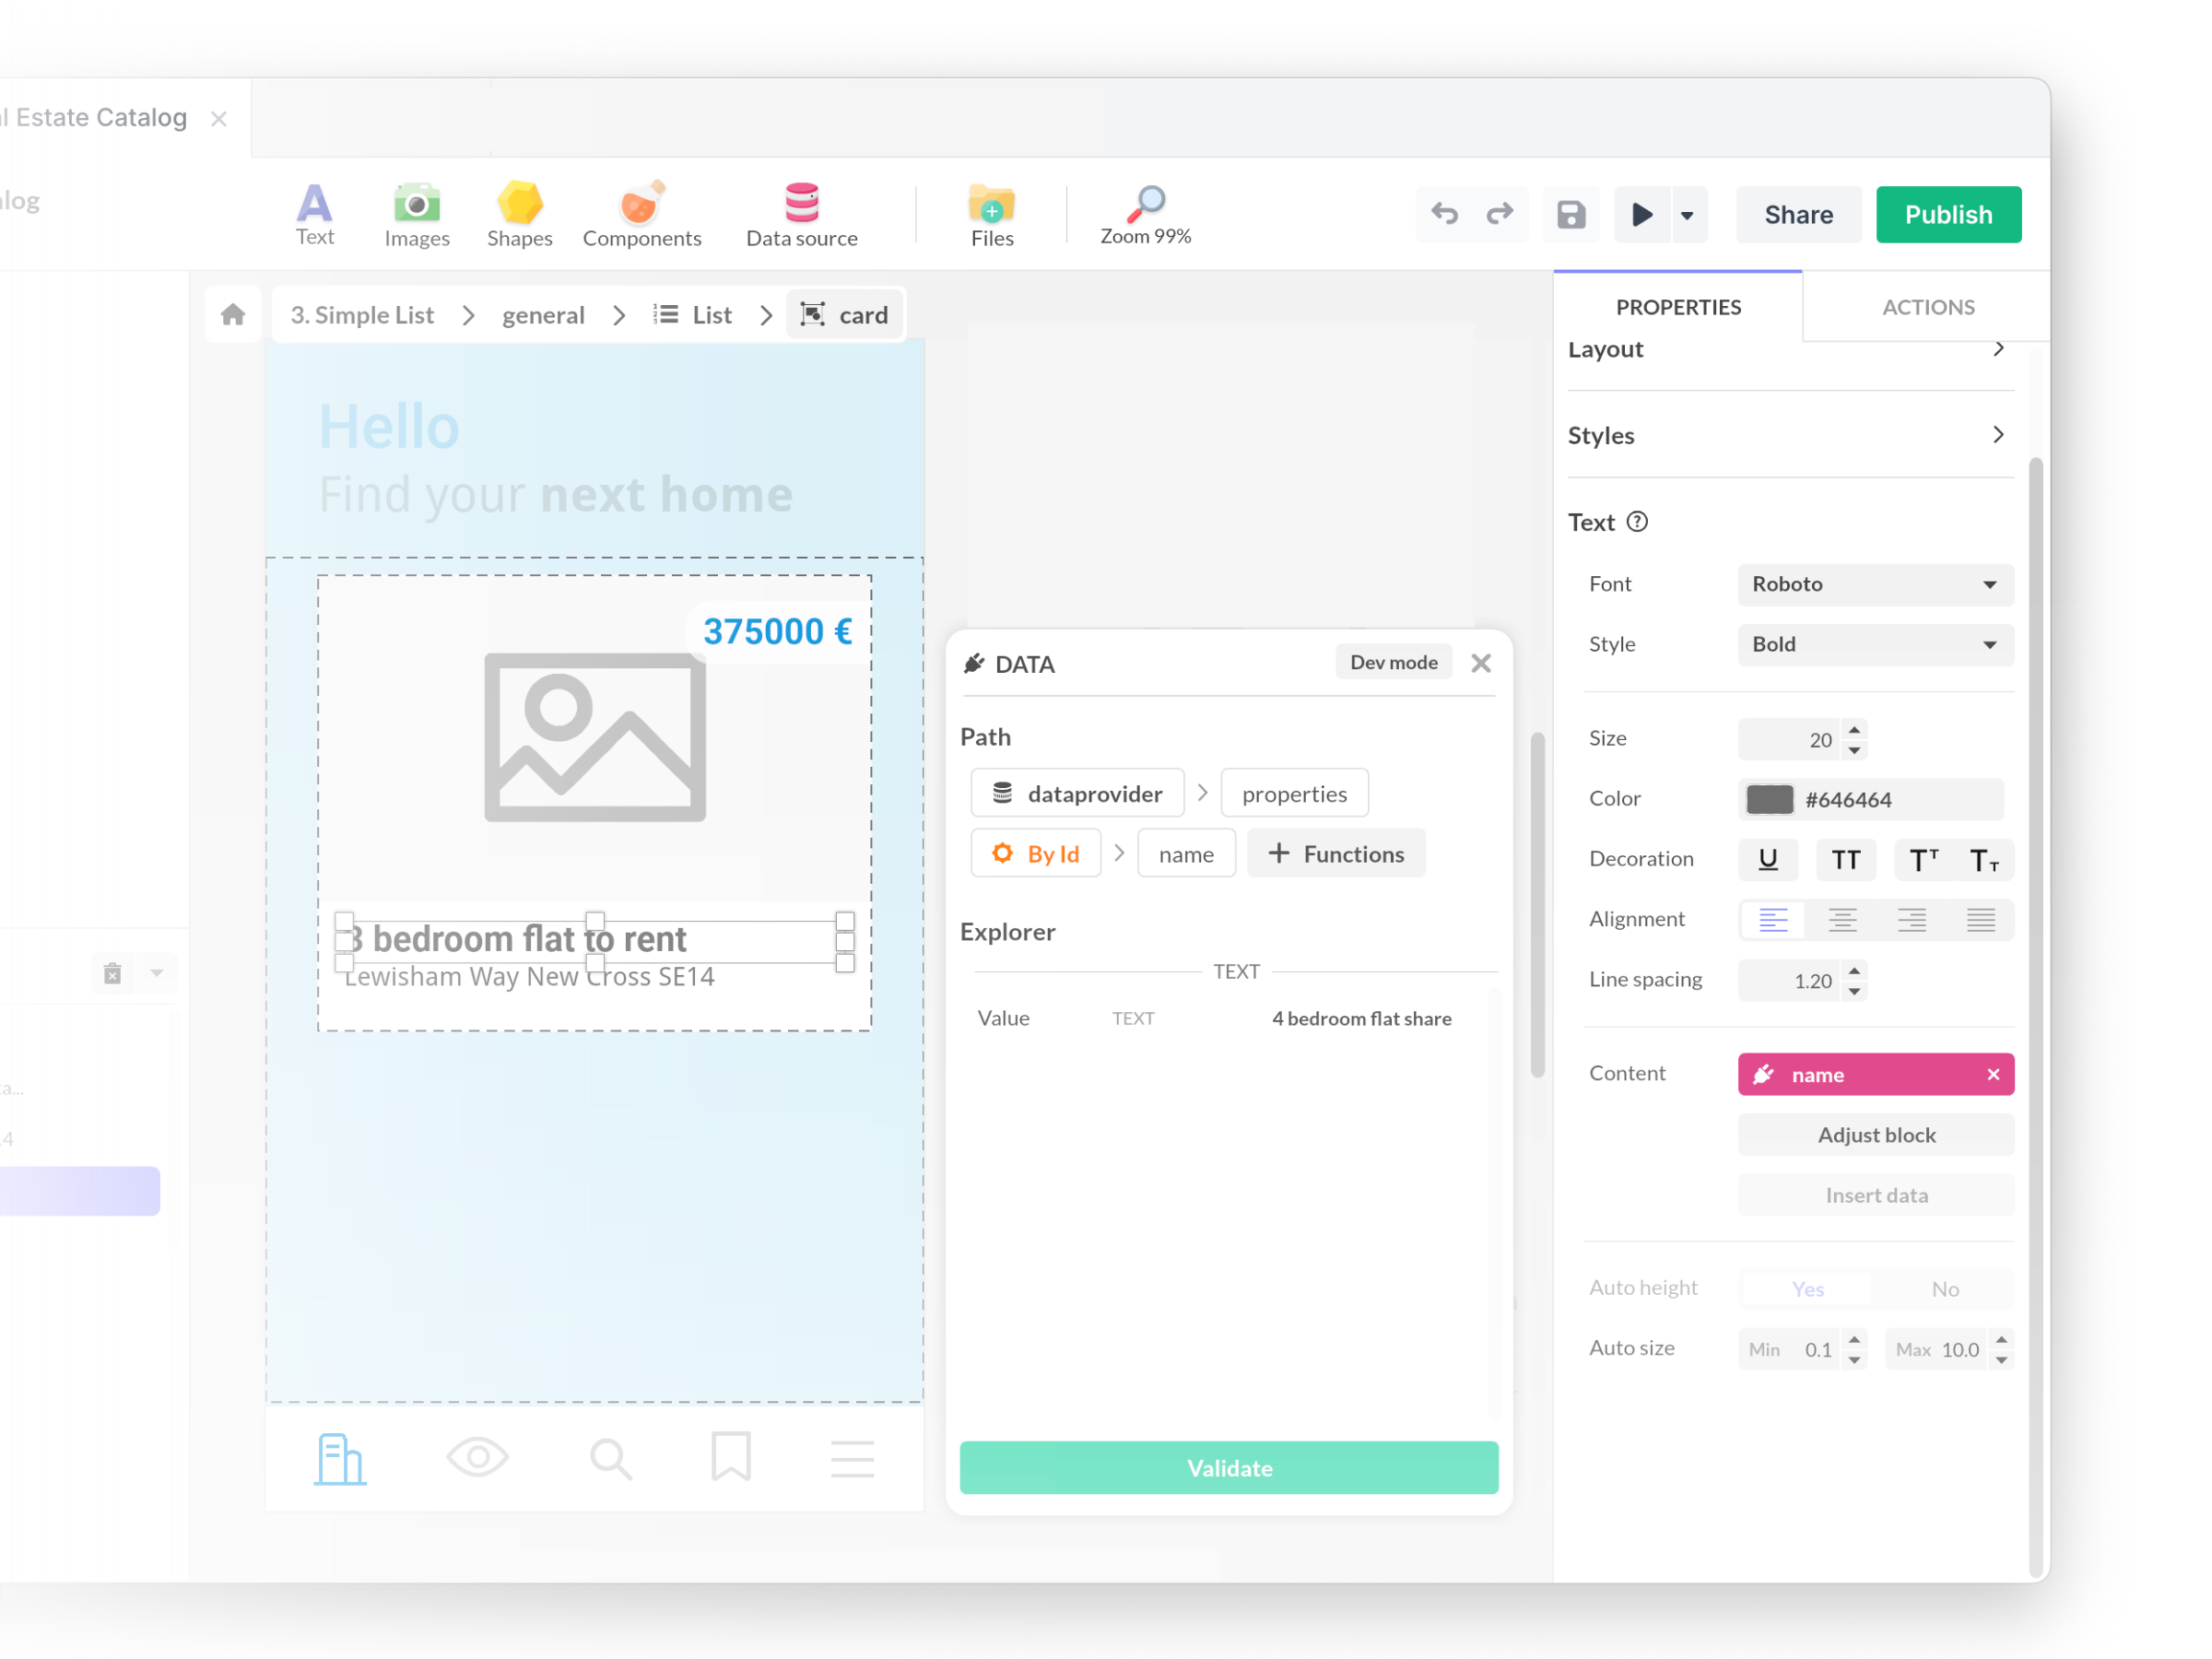Screen dimensions: 2212x1659
Task: Enable left text alignment
Action: [x=1773, y=918]
